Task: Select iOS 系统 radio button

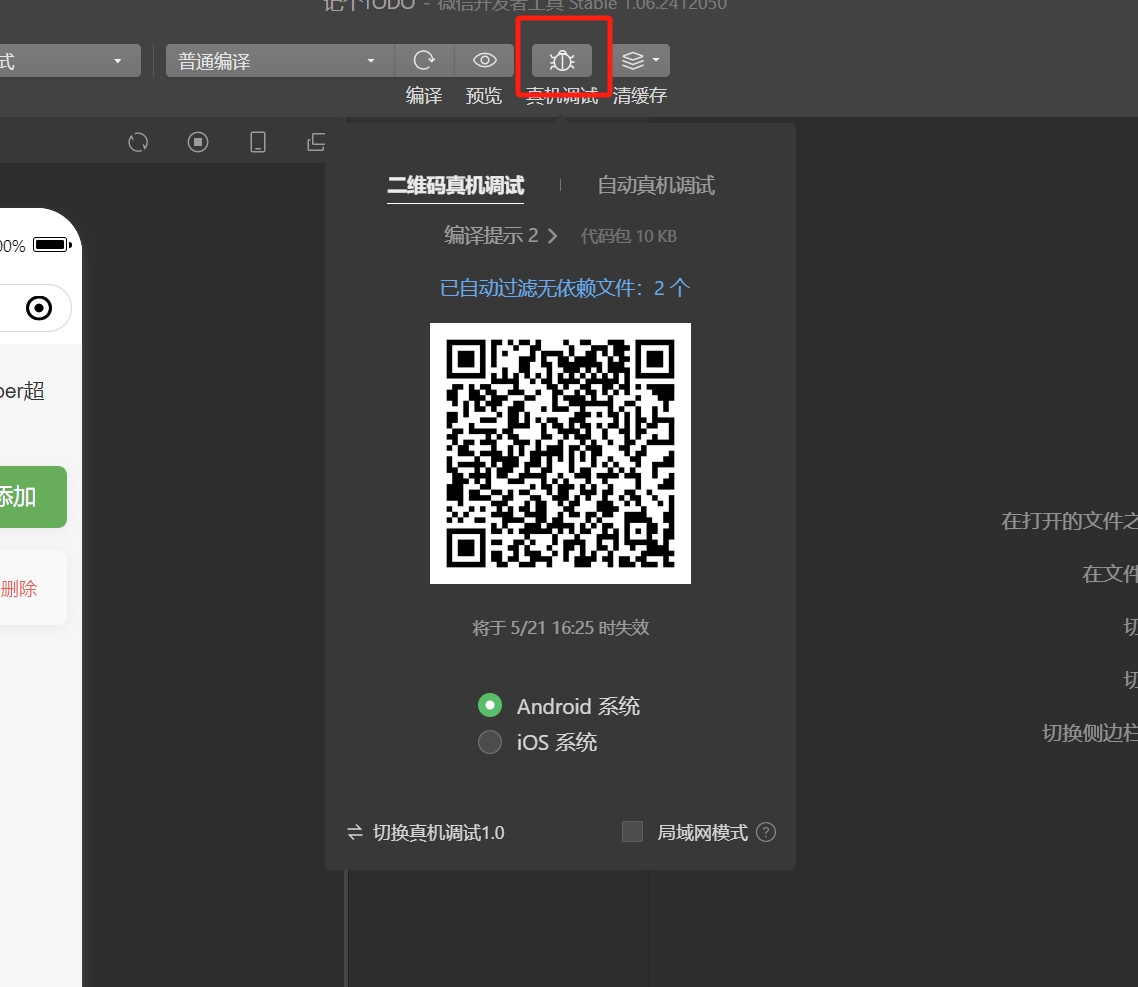Action: point(490,742)
